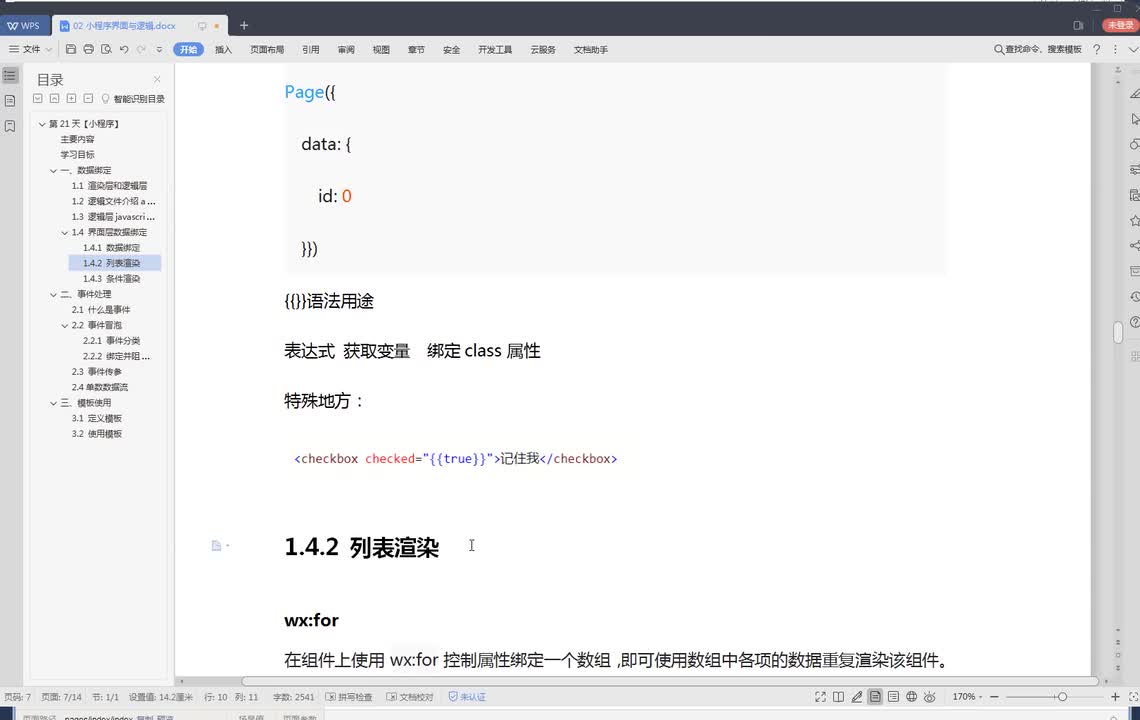The height and width of the screenshot is (720, 1140).
Task: Click the outline level-down arrow icon
Action: click(x=38, y=98)
